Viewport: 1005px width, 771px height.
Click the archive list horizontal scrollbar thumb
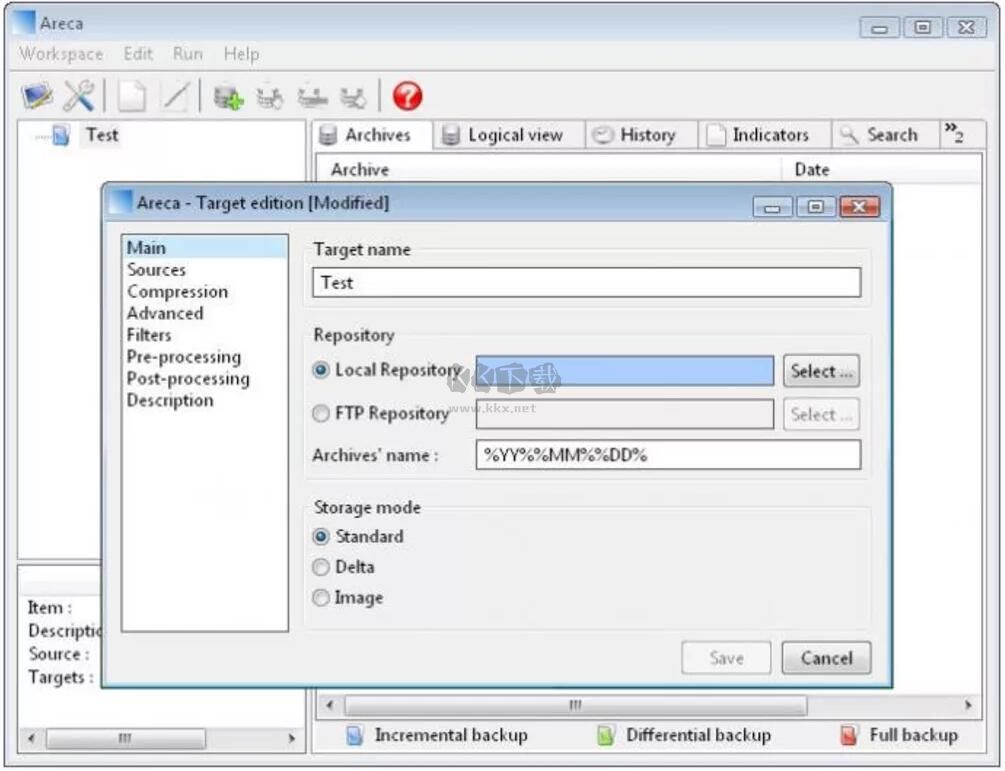click(x=575, y=706)
